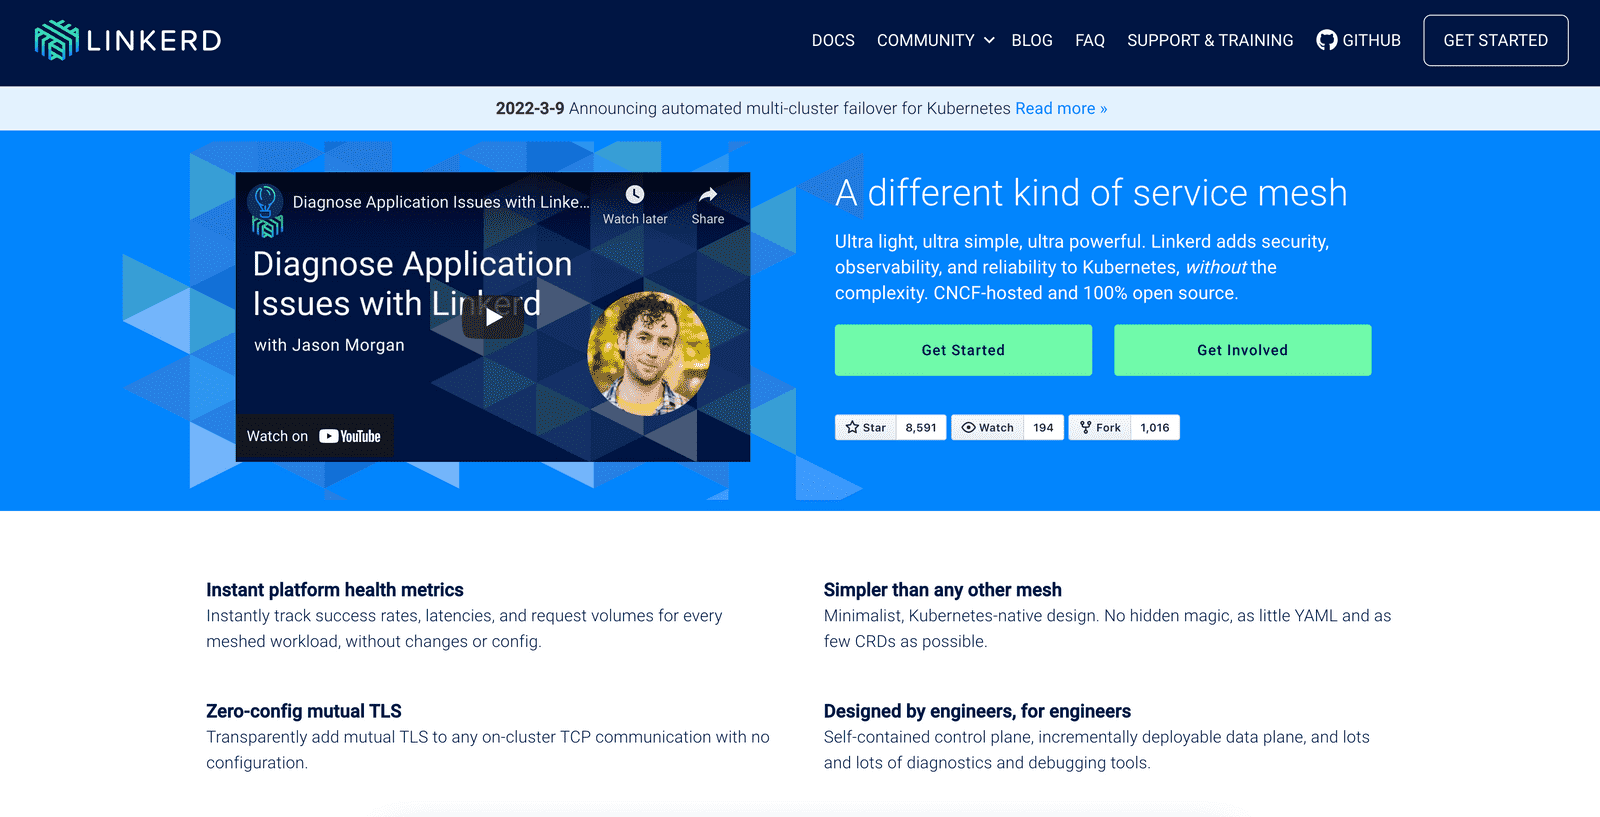
Task: Click the with Jason Morgan caption
Action: pos(329,345)
